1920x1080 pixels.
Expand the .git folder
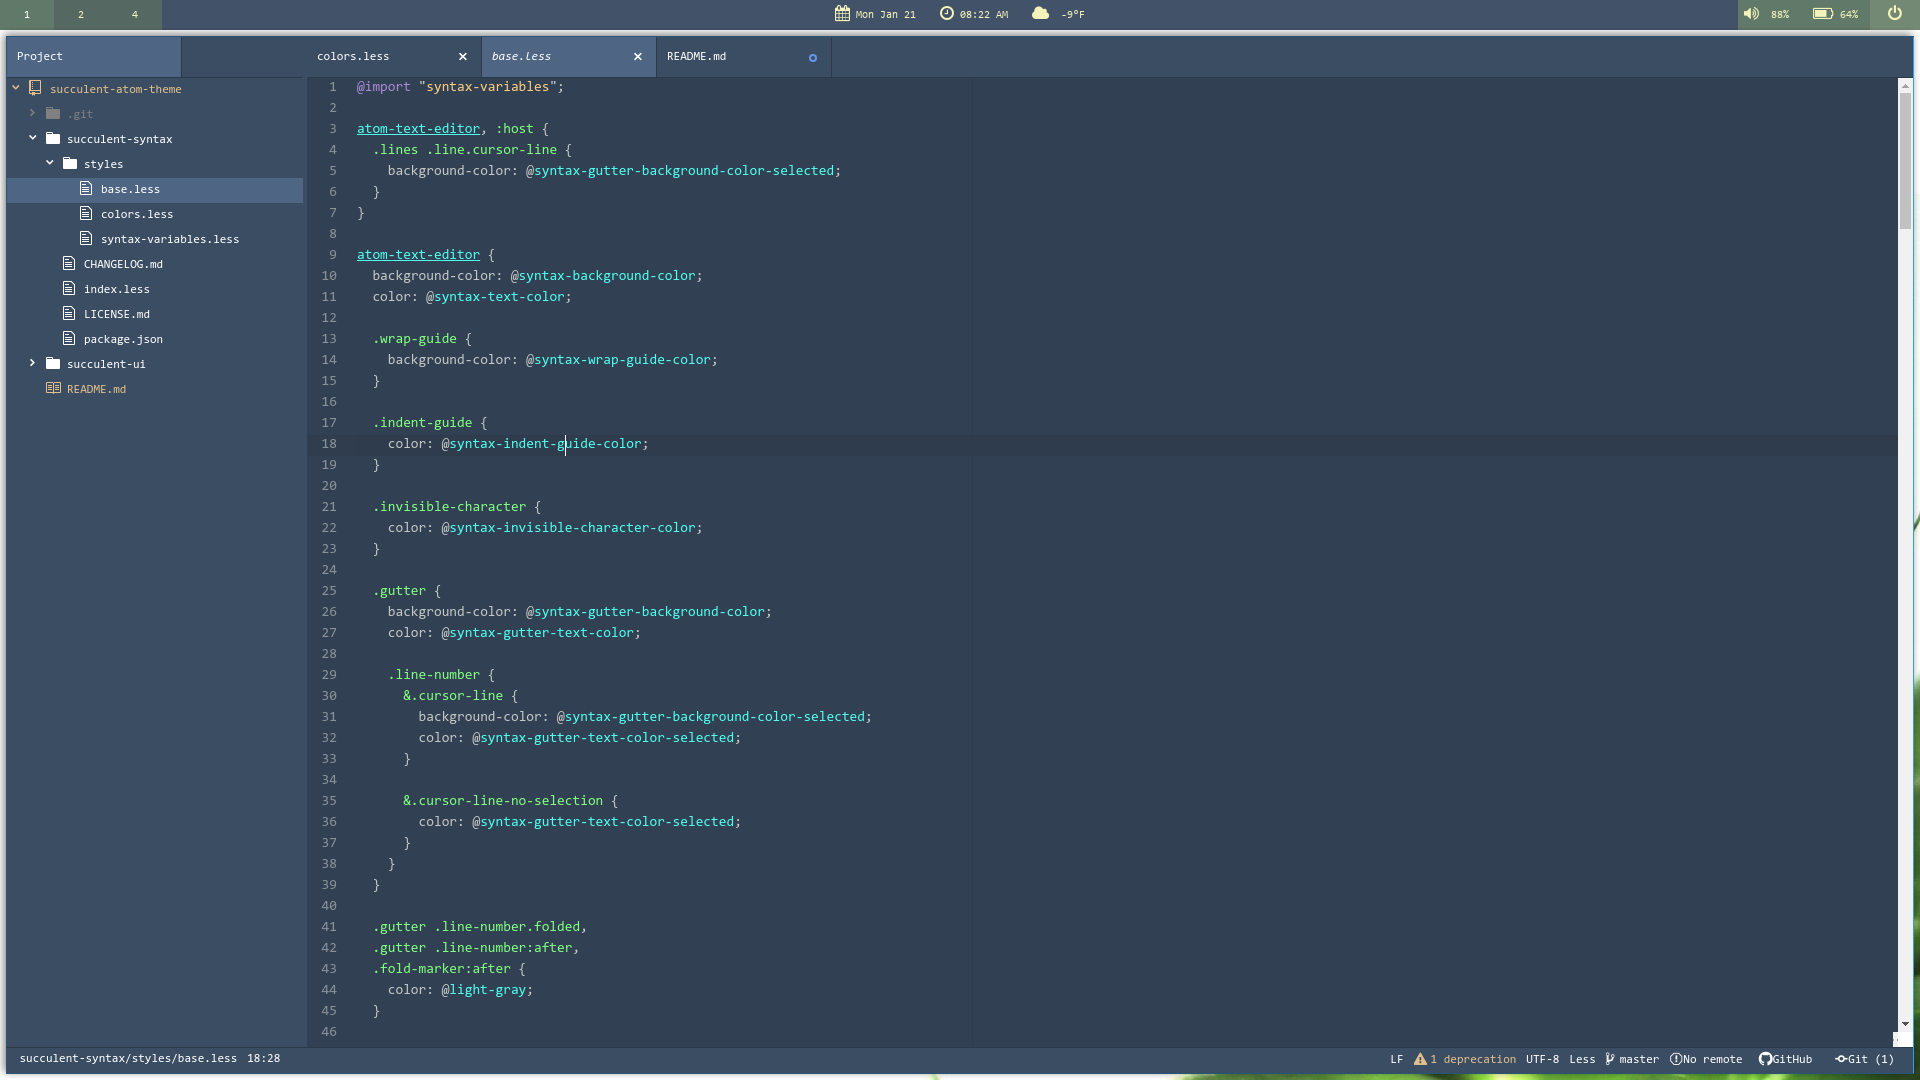(x=33, y=113)
